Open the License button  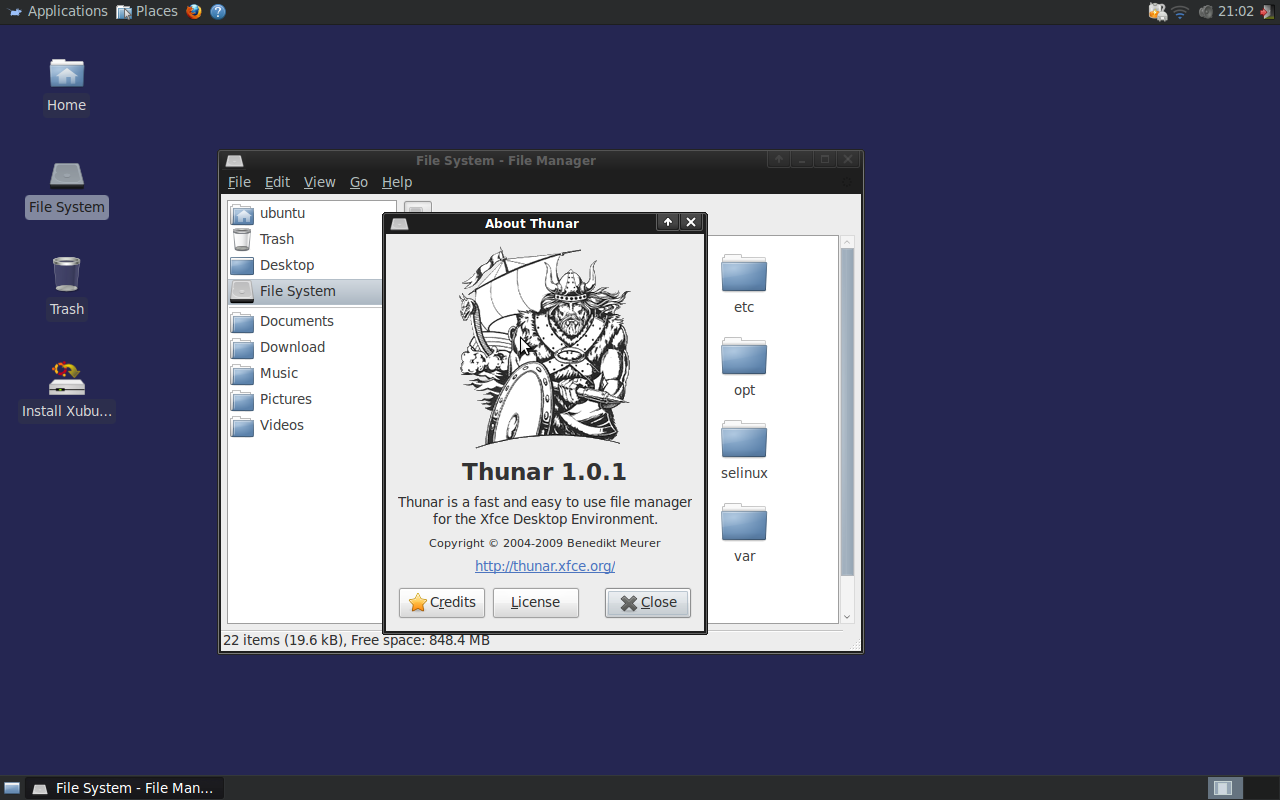pyautogui.click(x=535, y=602)
